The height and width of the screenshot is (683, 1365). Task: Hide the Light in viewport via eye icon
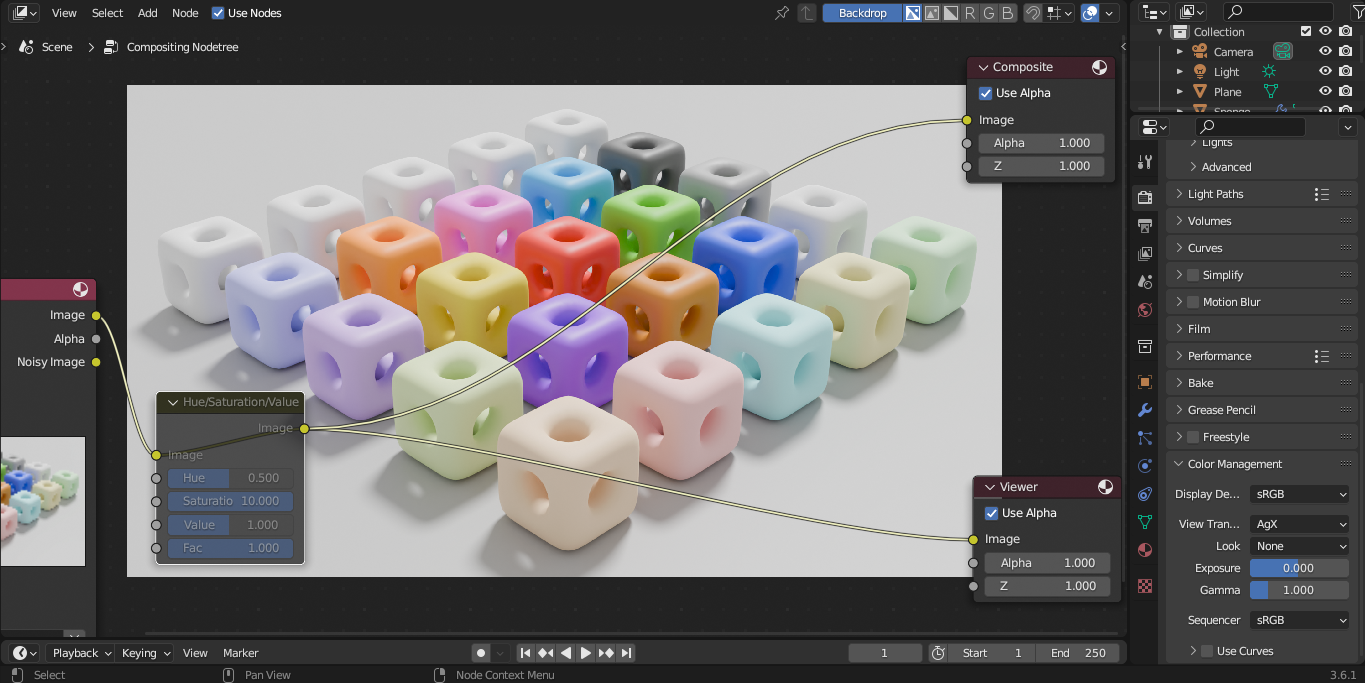point(1325,72)
